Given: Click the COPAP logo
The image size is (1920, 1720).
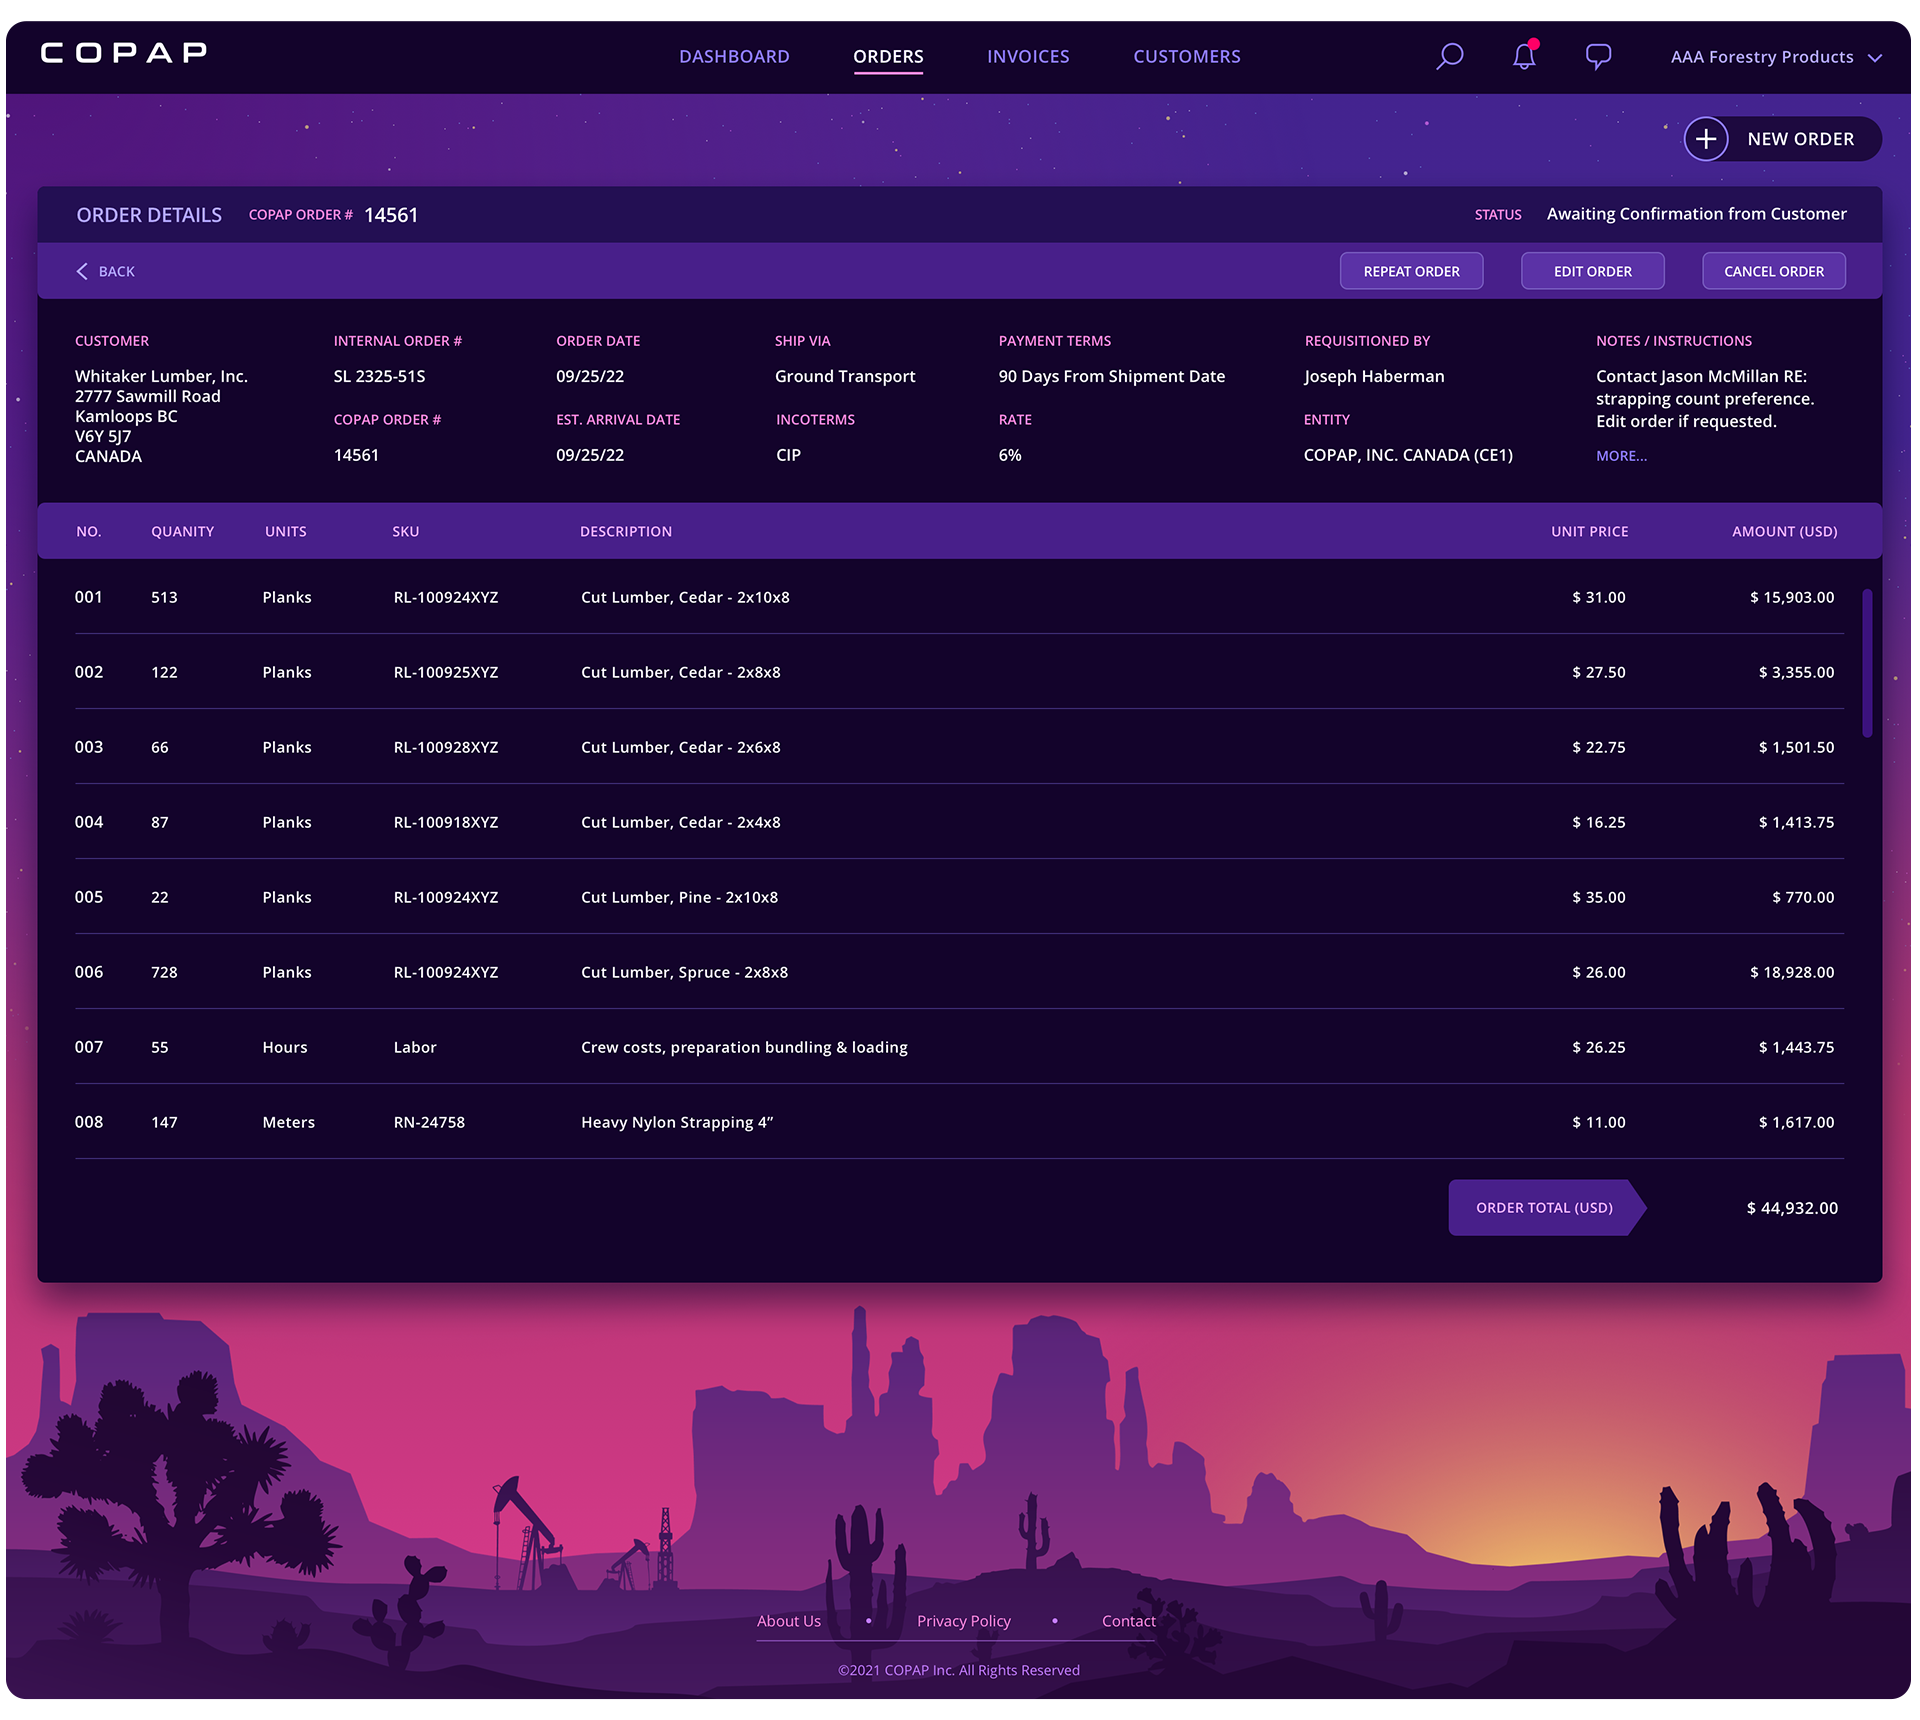Looking at the screenshot, I should 124,53.
